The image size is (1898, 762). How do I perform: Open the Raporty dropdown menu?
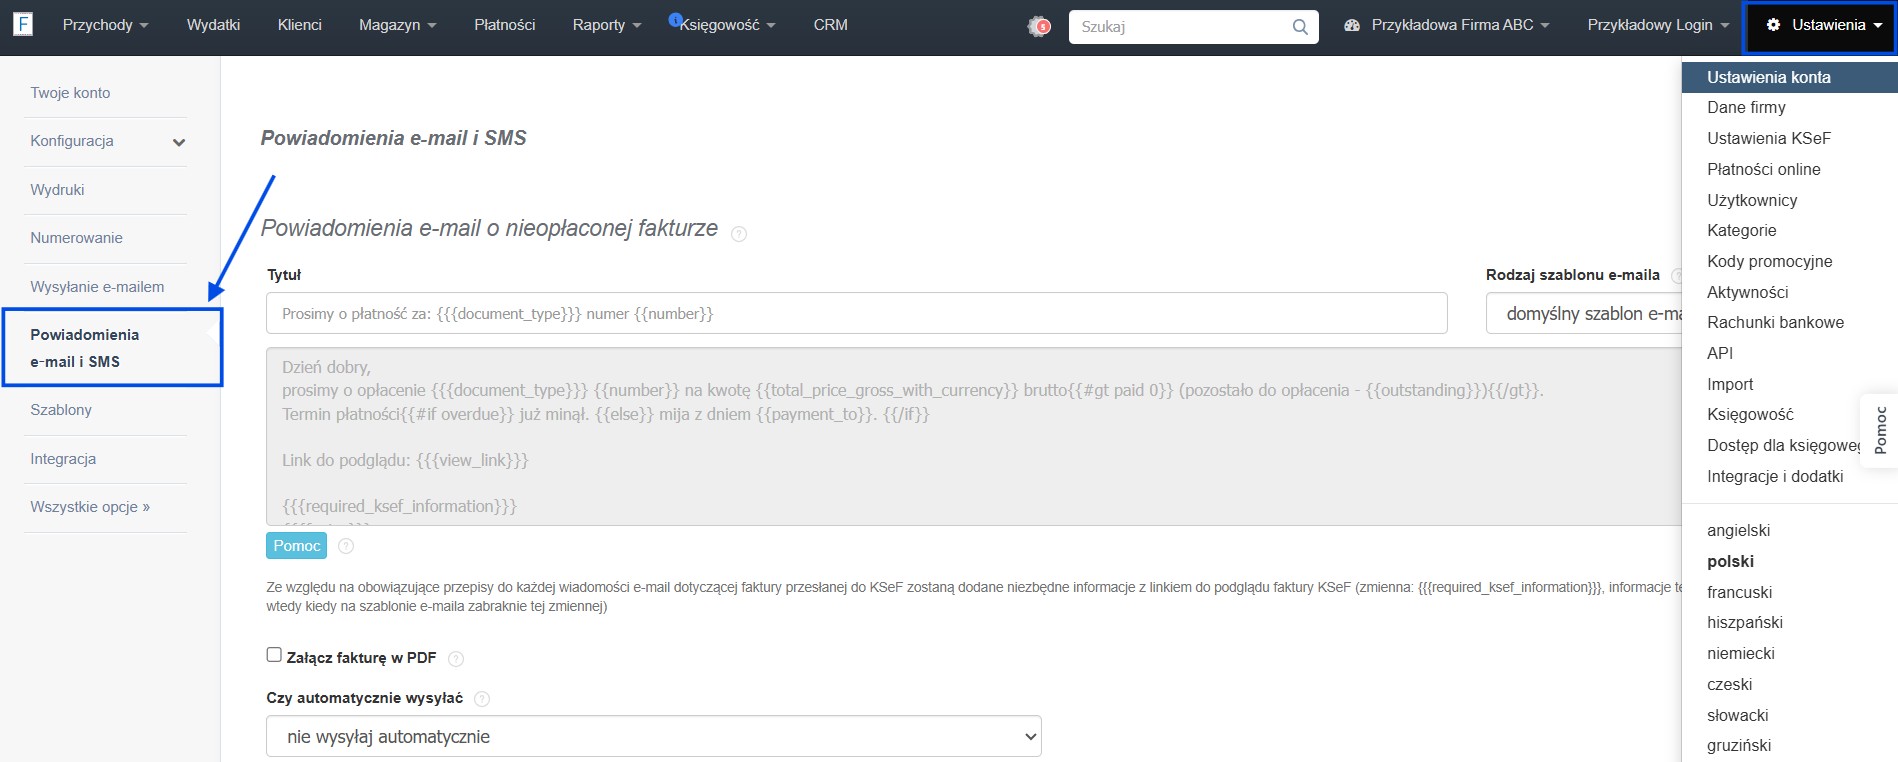click(x=606, y=25)
